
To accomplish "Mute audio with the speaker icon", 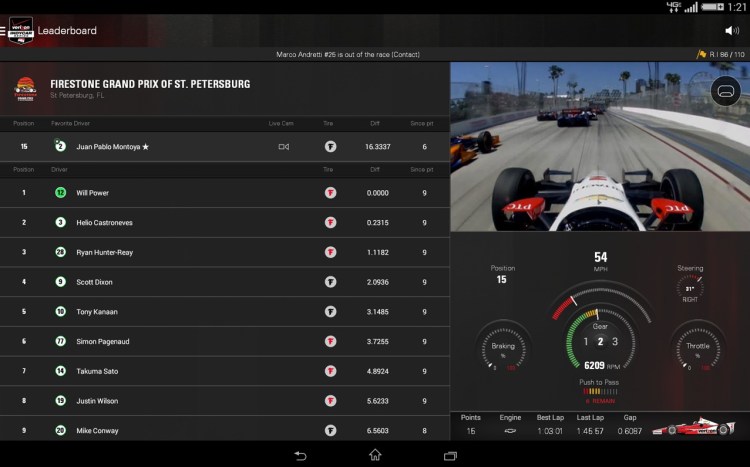I will pos(732,31).
